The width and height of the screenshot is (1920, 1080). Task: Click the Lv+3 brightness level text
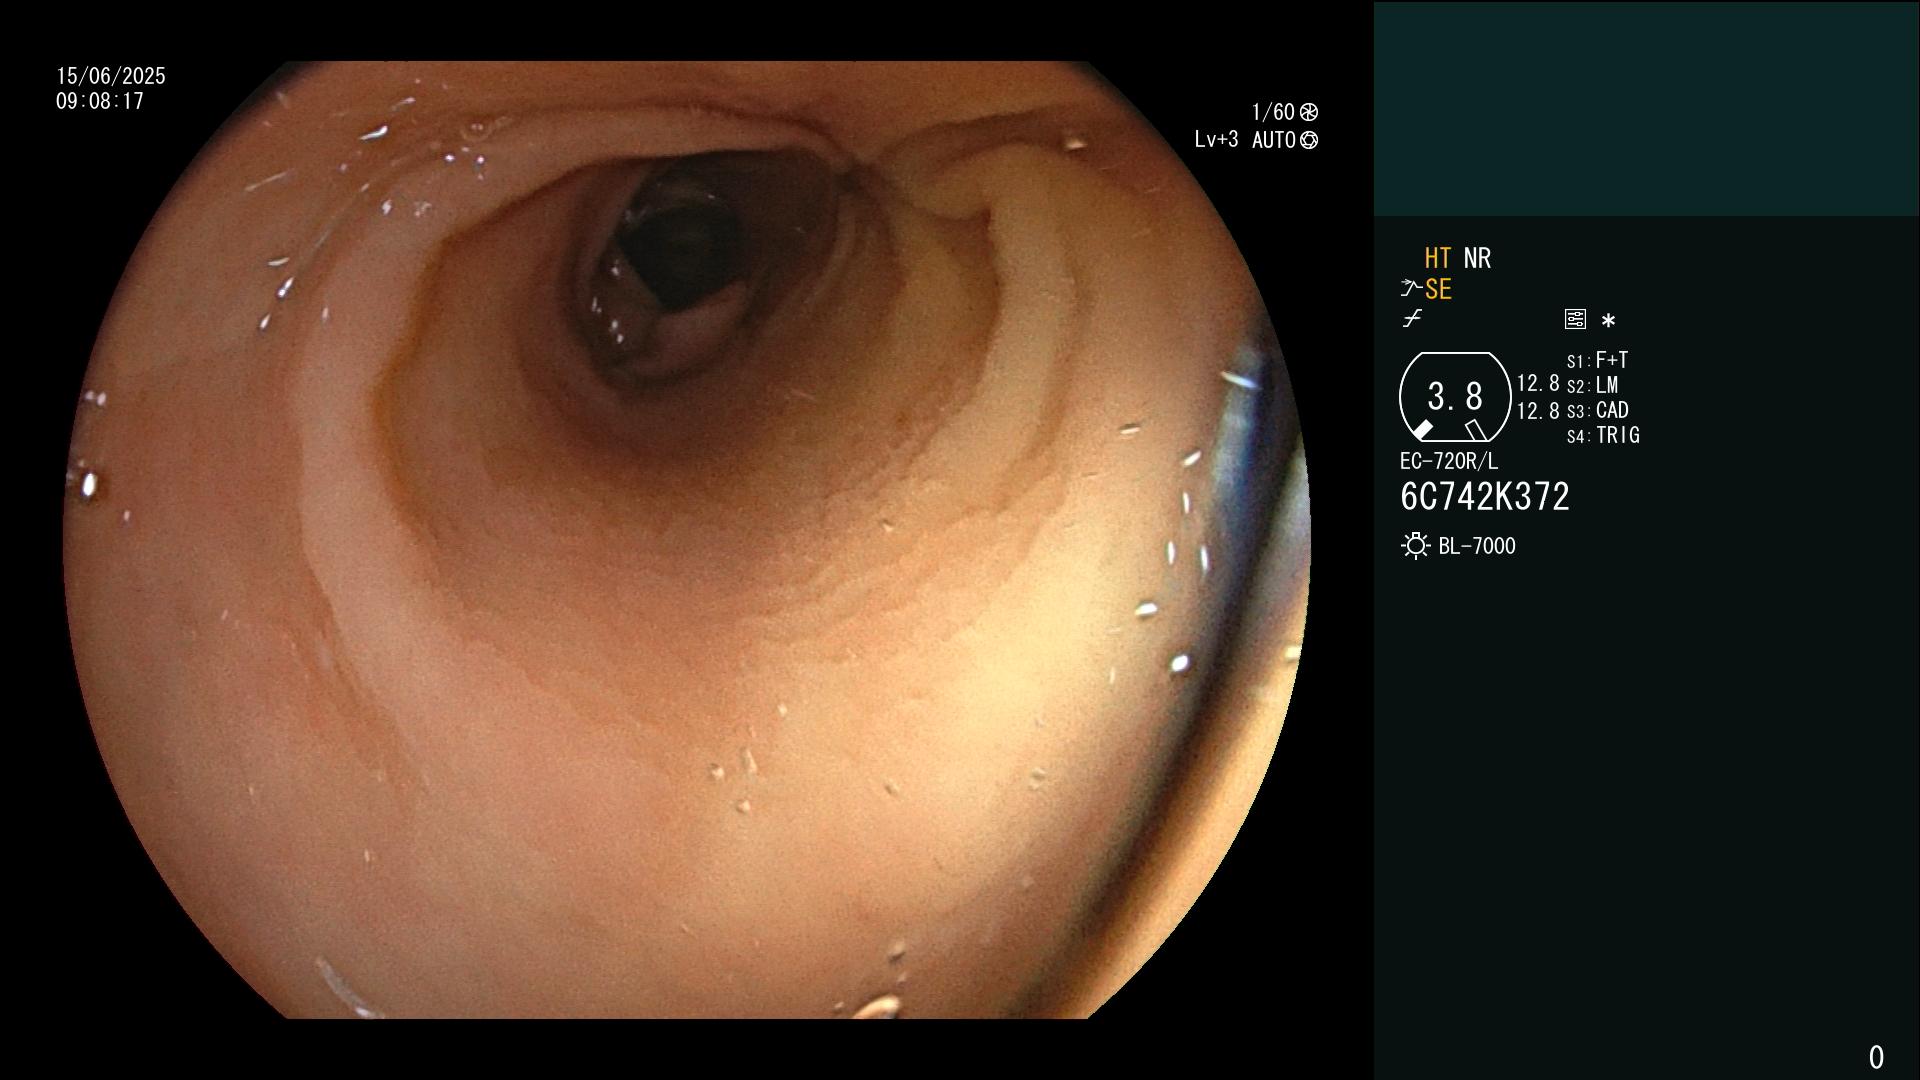click(1216, 140)
